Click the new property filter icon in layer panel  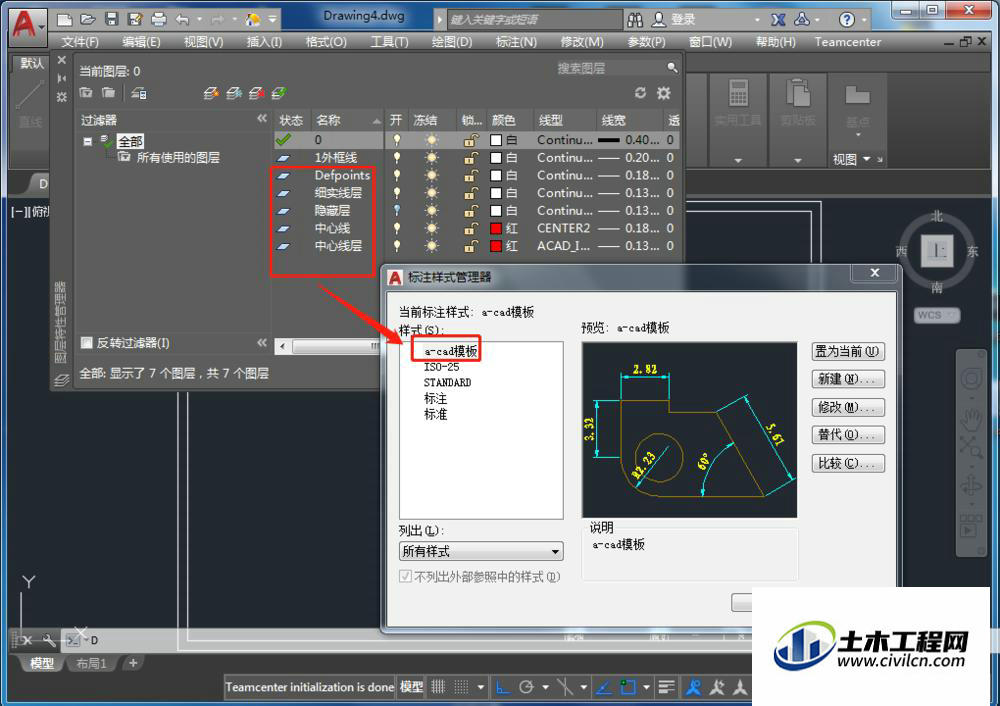86,93
